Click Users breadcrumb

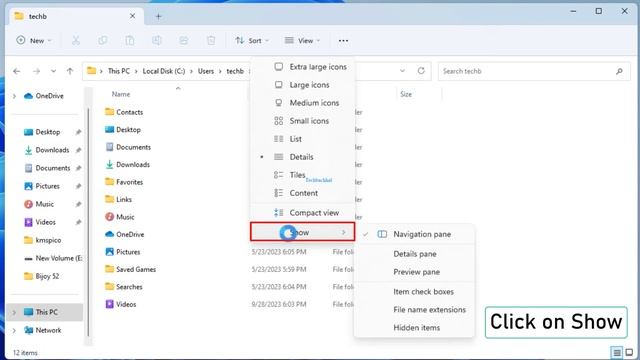pos(206,71)
